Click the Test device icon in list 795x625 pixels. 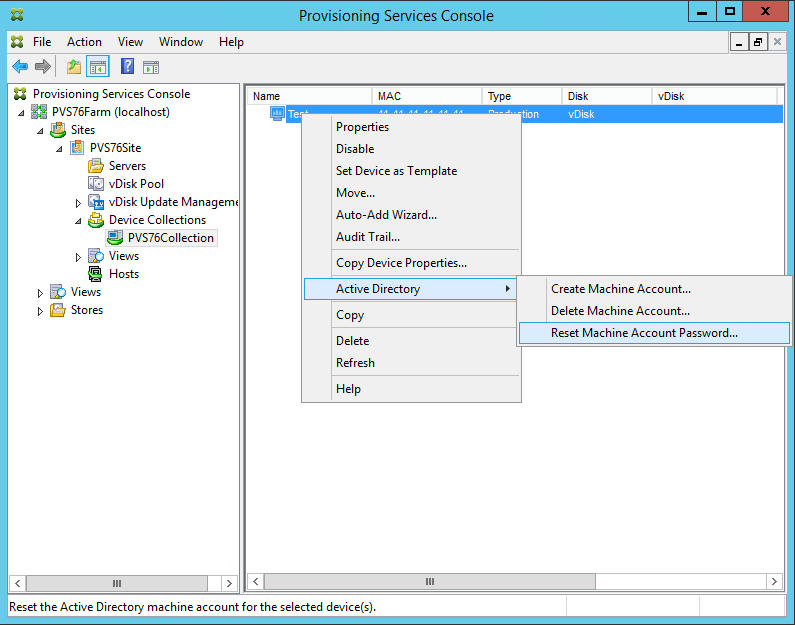277,114
